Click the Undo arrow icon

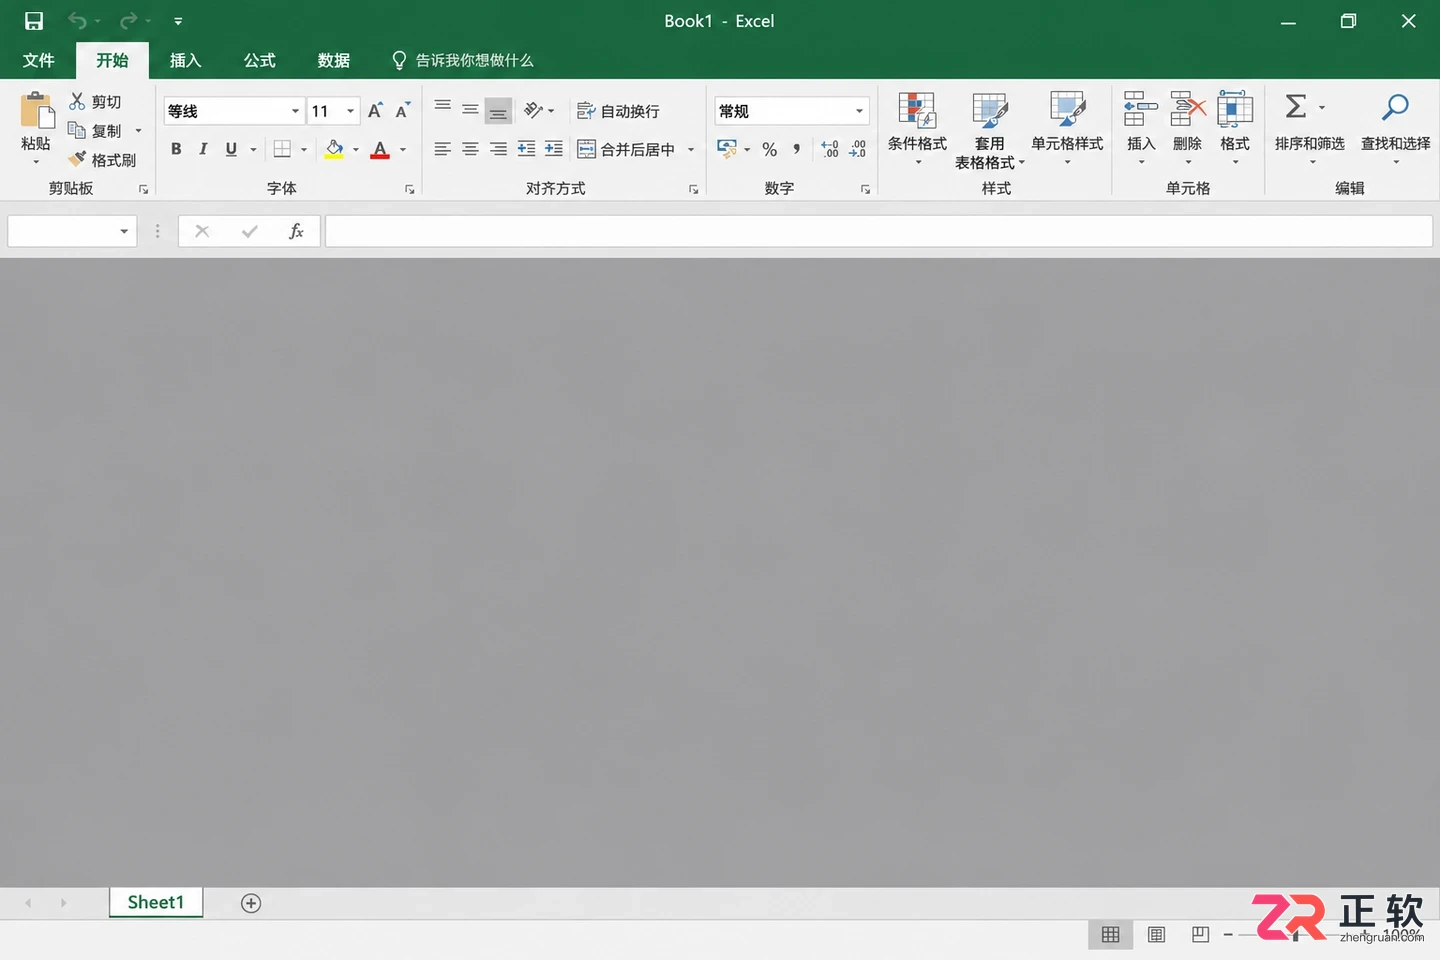click(x=77, y=21)
